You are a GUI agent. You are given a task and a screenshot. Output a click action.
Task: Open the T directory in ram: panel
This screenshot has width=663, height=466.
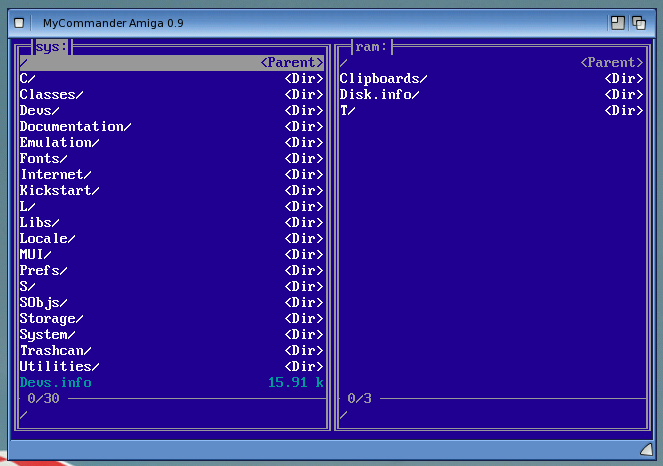(x=348, y=111)
